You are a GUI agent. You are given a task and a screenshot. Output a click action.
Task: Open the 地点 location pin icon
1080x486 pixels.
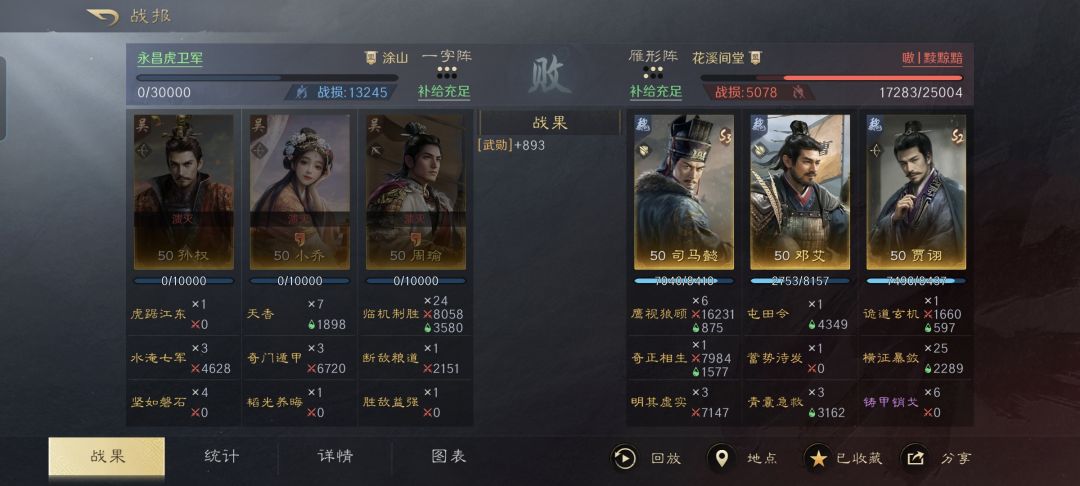click(x=720, y=458)
